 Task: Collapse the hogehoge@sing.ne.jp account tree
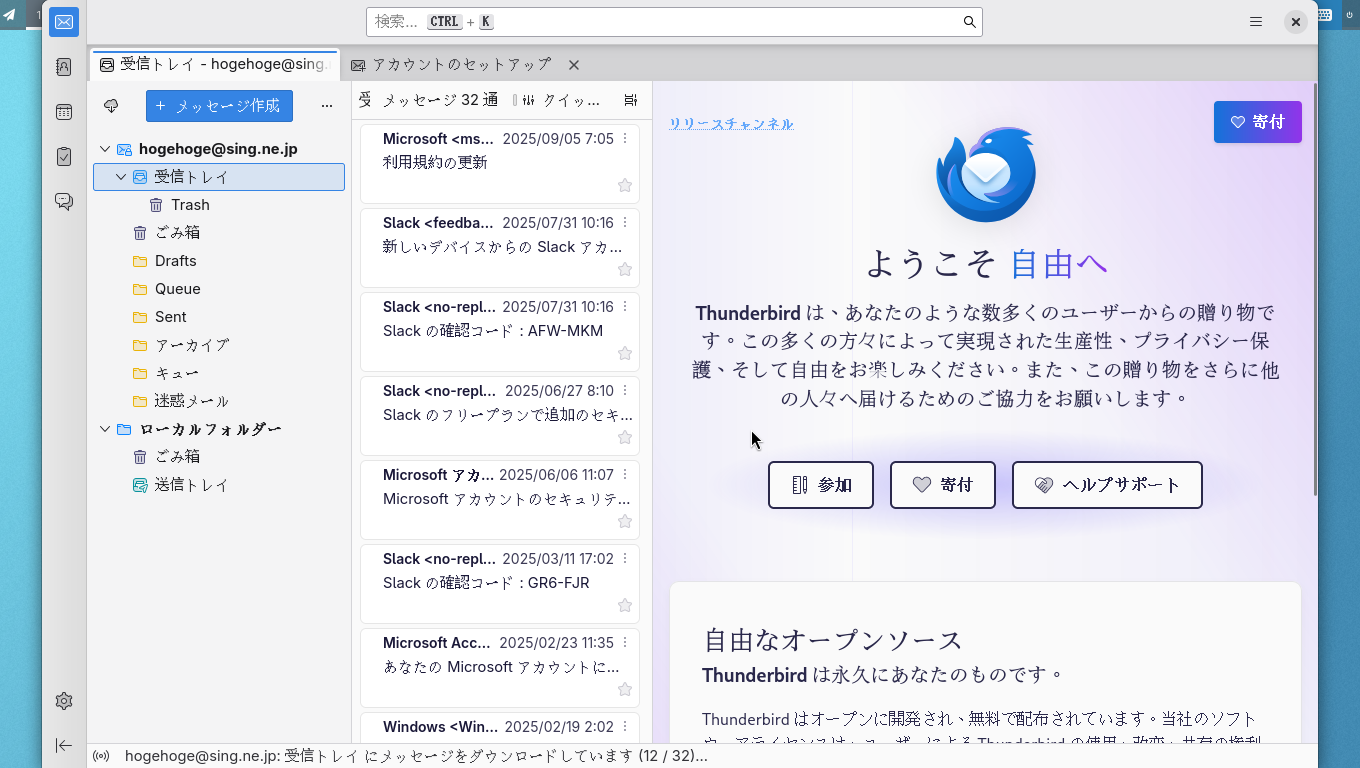105,149
